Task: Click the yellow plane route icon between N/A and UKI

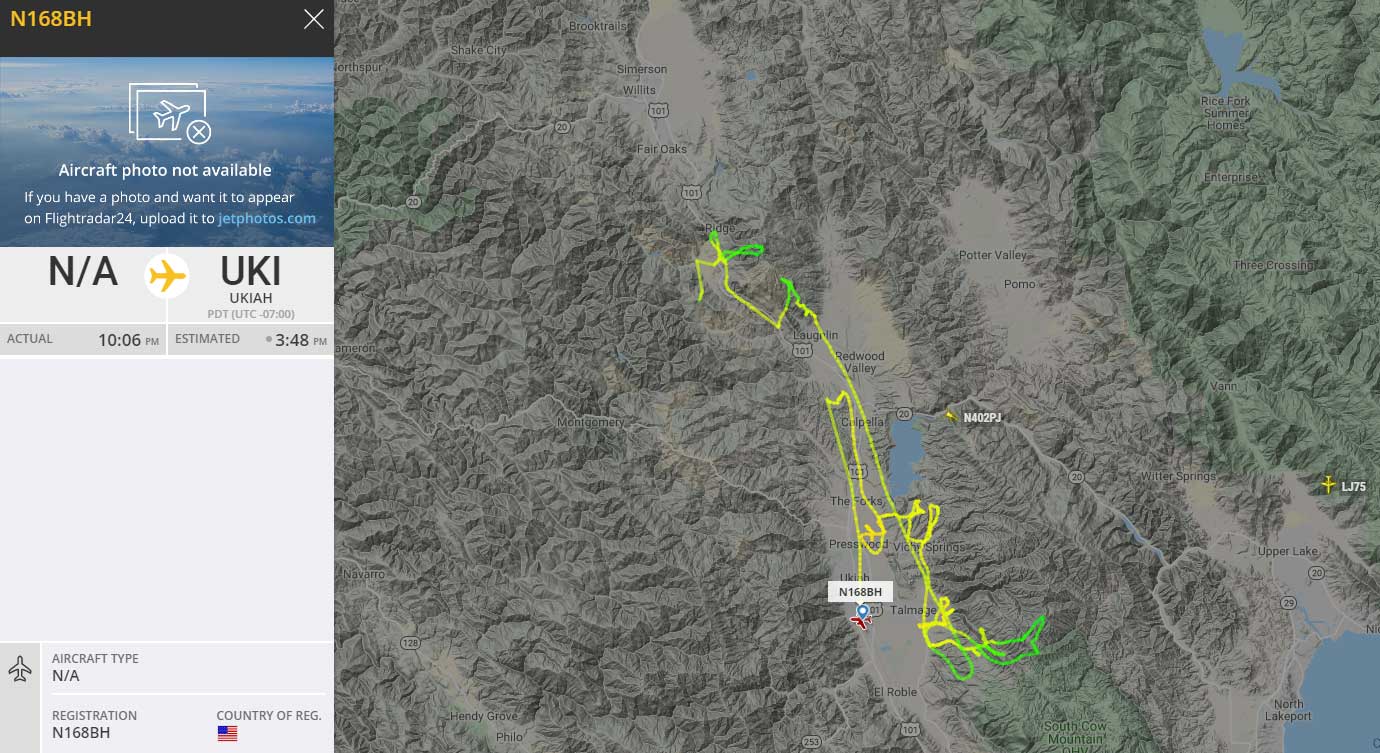Action: click(x=167, y=275)
